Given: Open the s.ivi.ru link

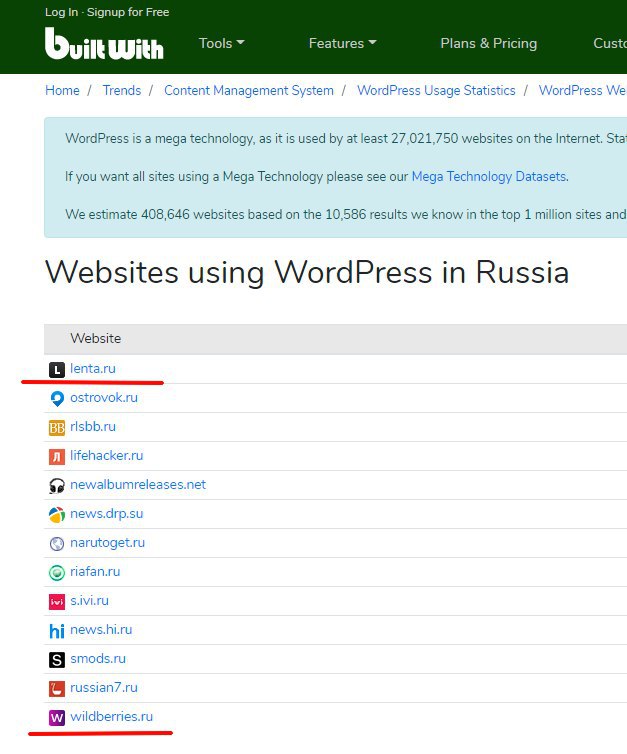Looking at the screenshot, I should (x=89, y=601).
